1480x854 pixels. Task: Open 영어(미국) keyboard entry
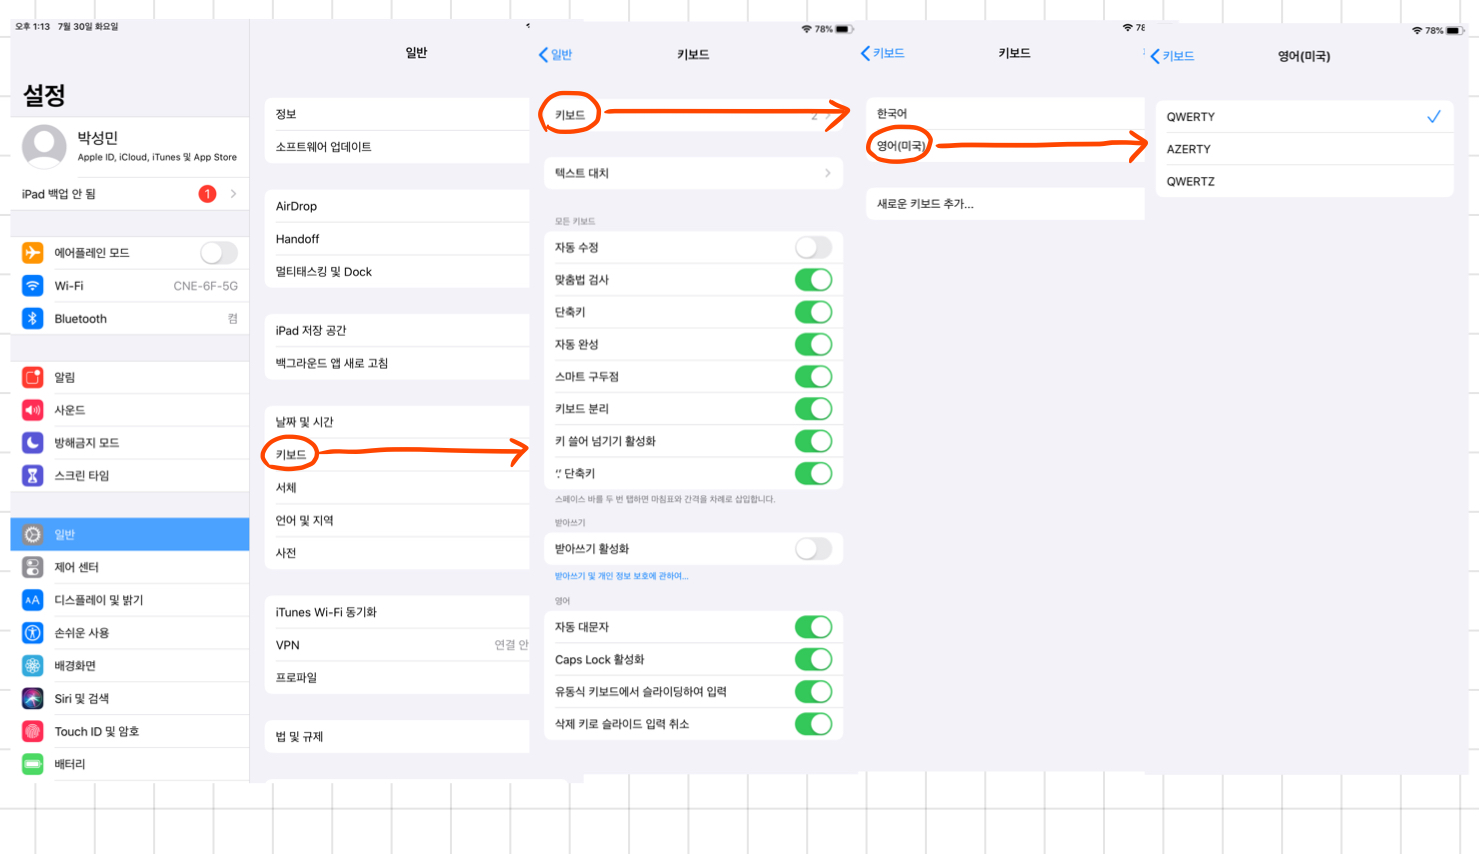tap(1005, 146)
